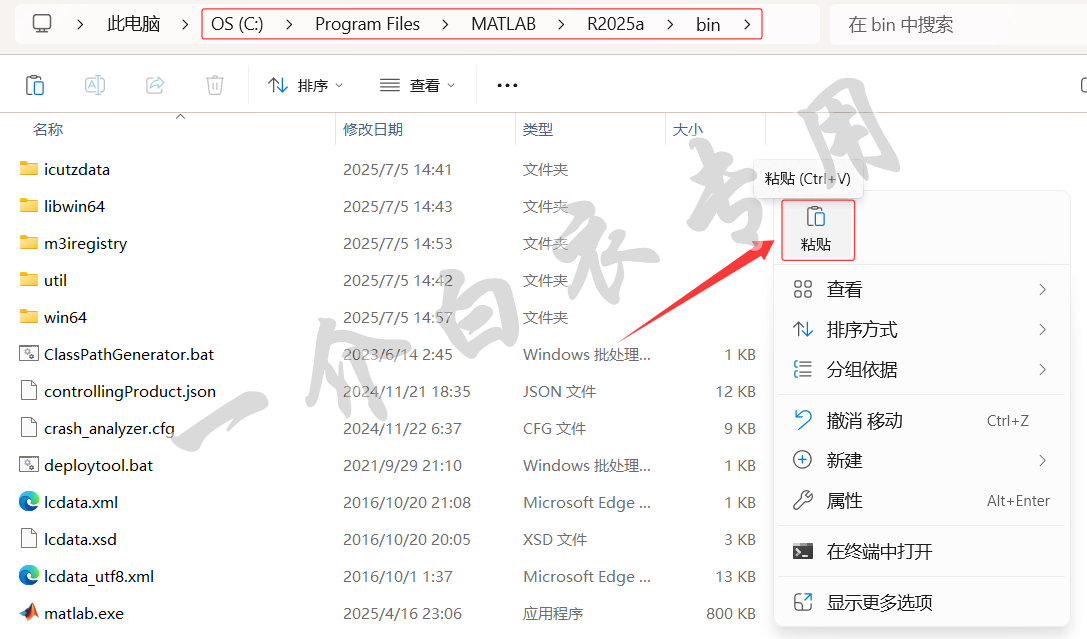Image resolution: width=1087 pixels, height=639 pixels.
Task: Select the lcdata_utf8.xml file name
Action: 98,577
